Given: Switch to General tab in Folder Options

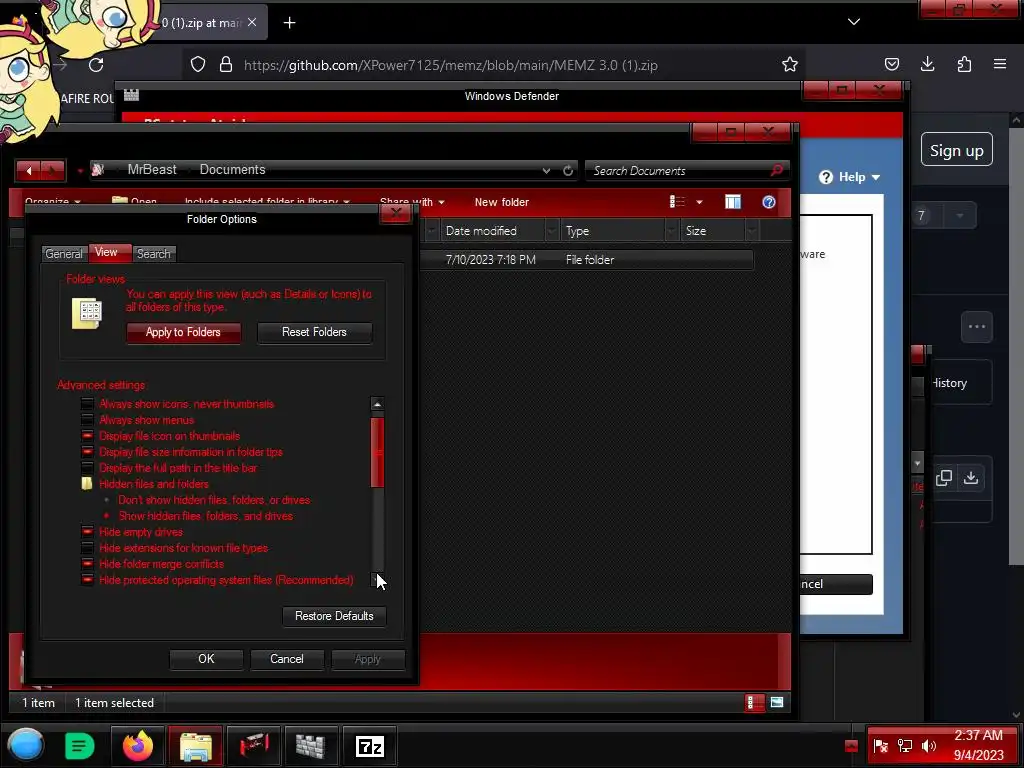Looking at the screenshot, I should coord(64,254).
